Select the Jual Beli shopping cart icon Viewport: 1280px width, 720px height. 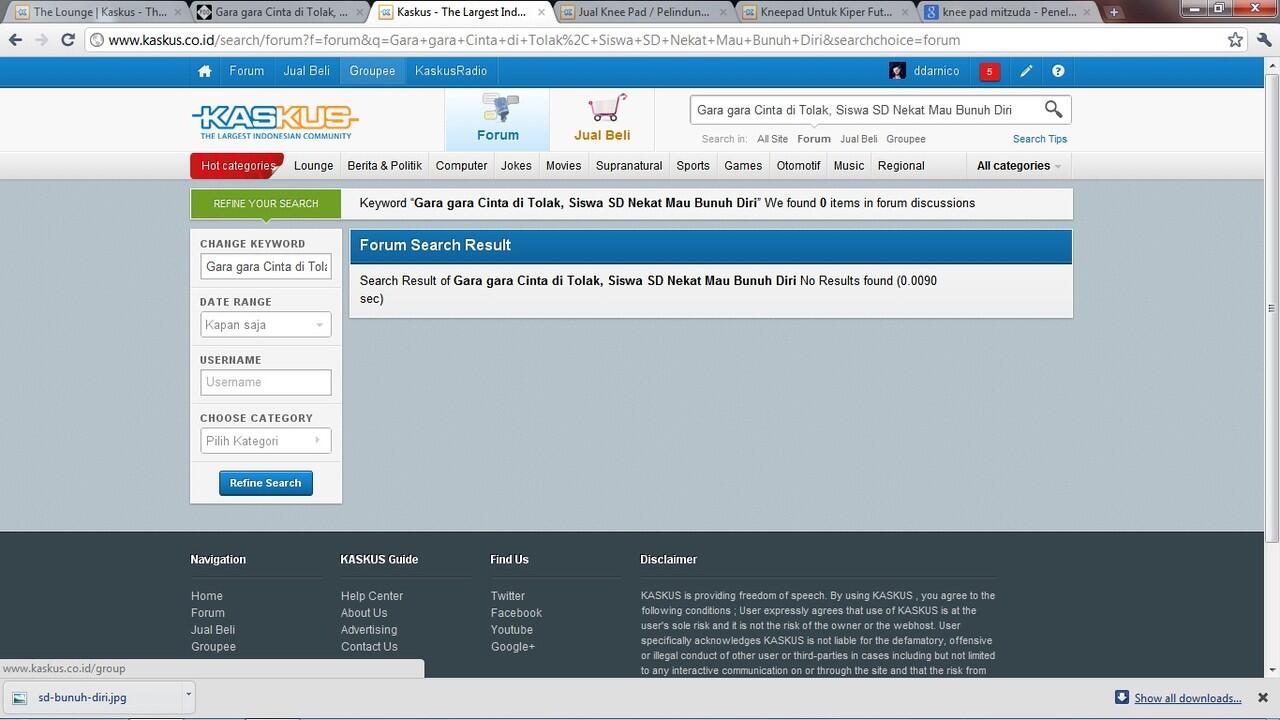(602, 118)
